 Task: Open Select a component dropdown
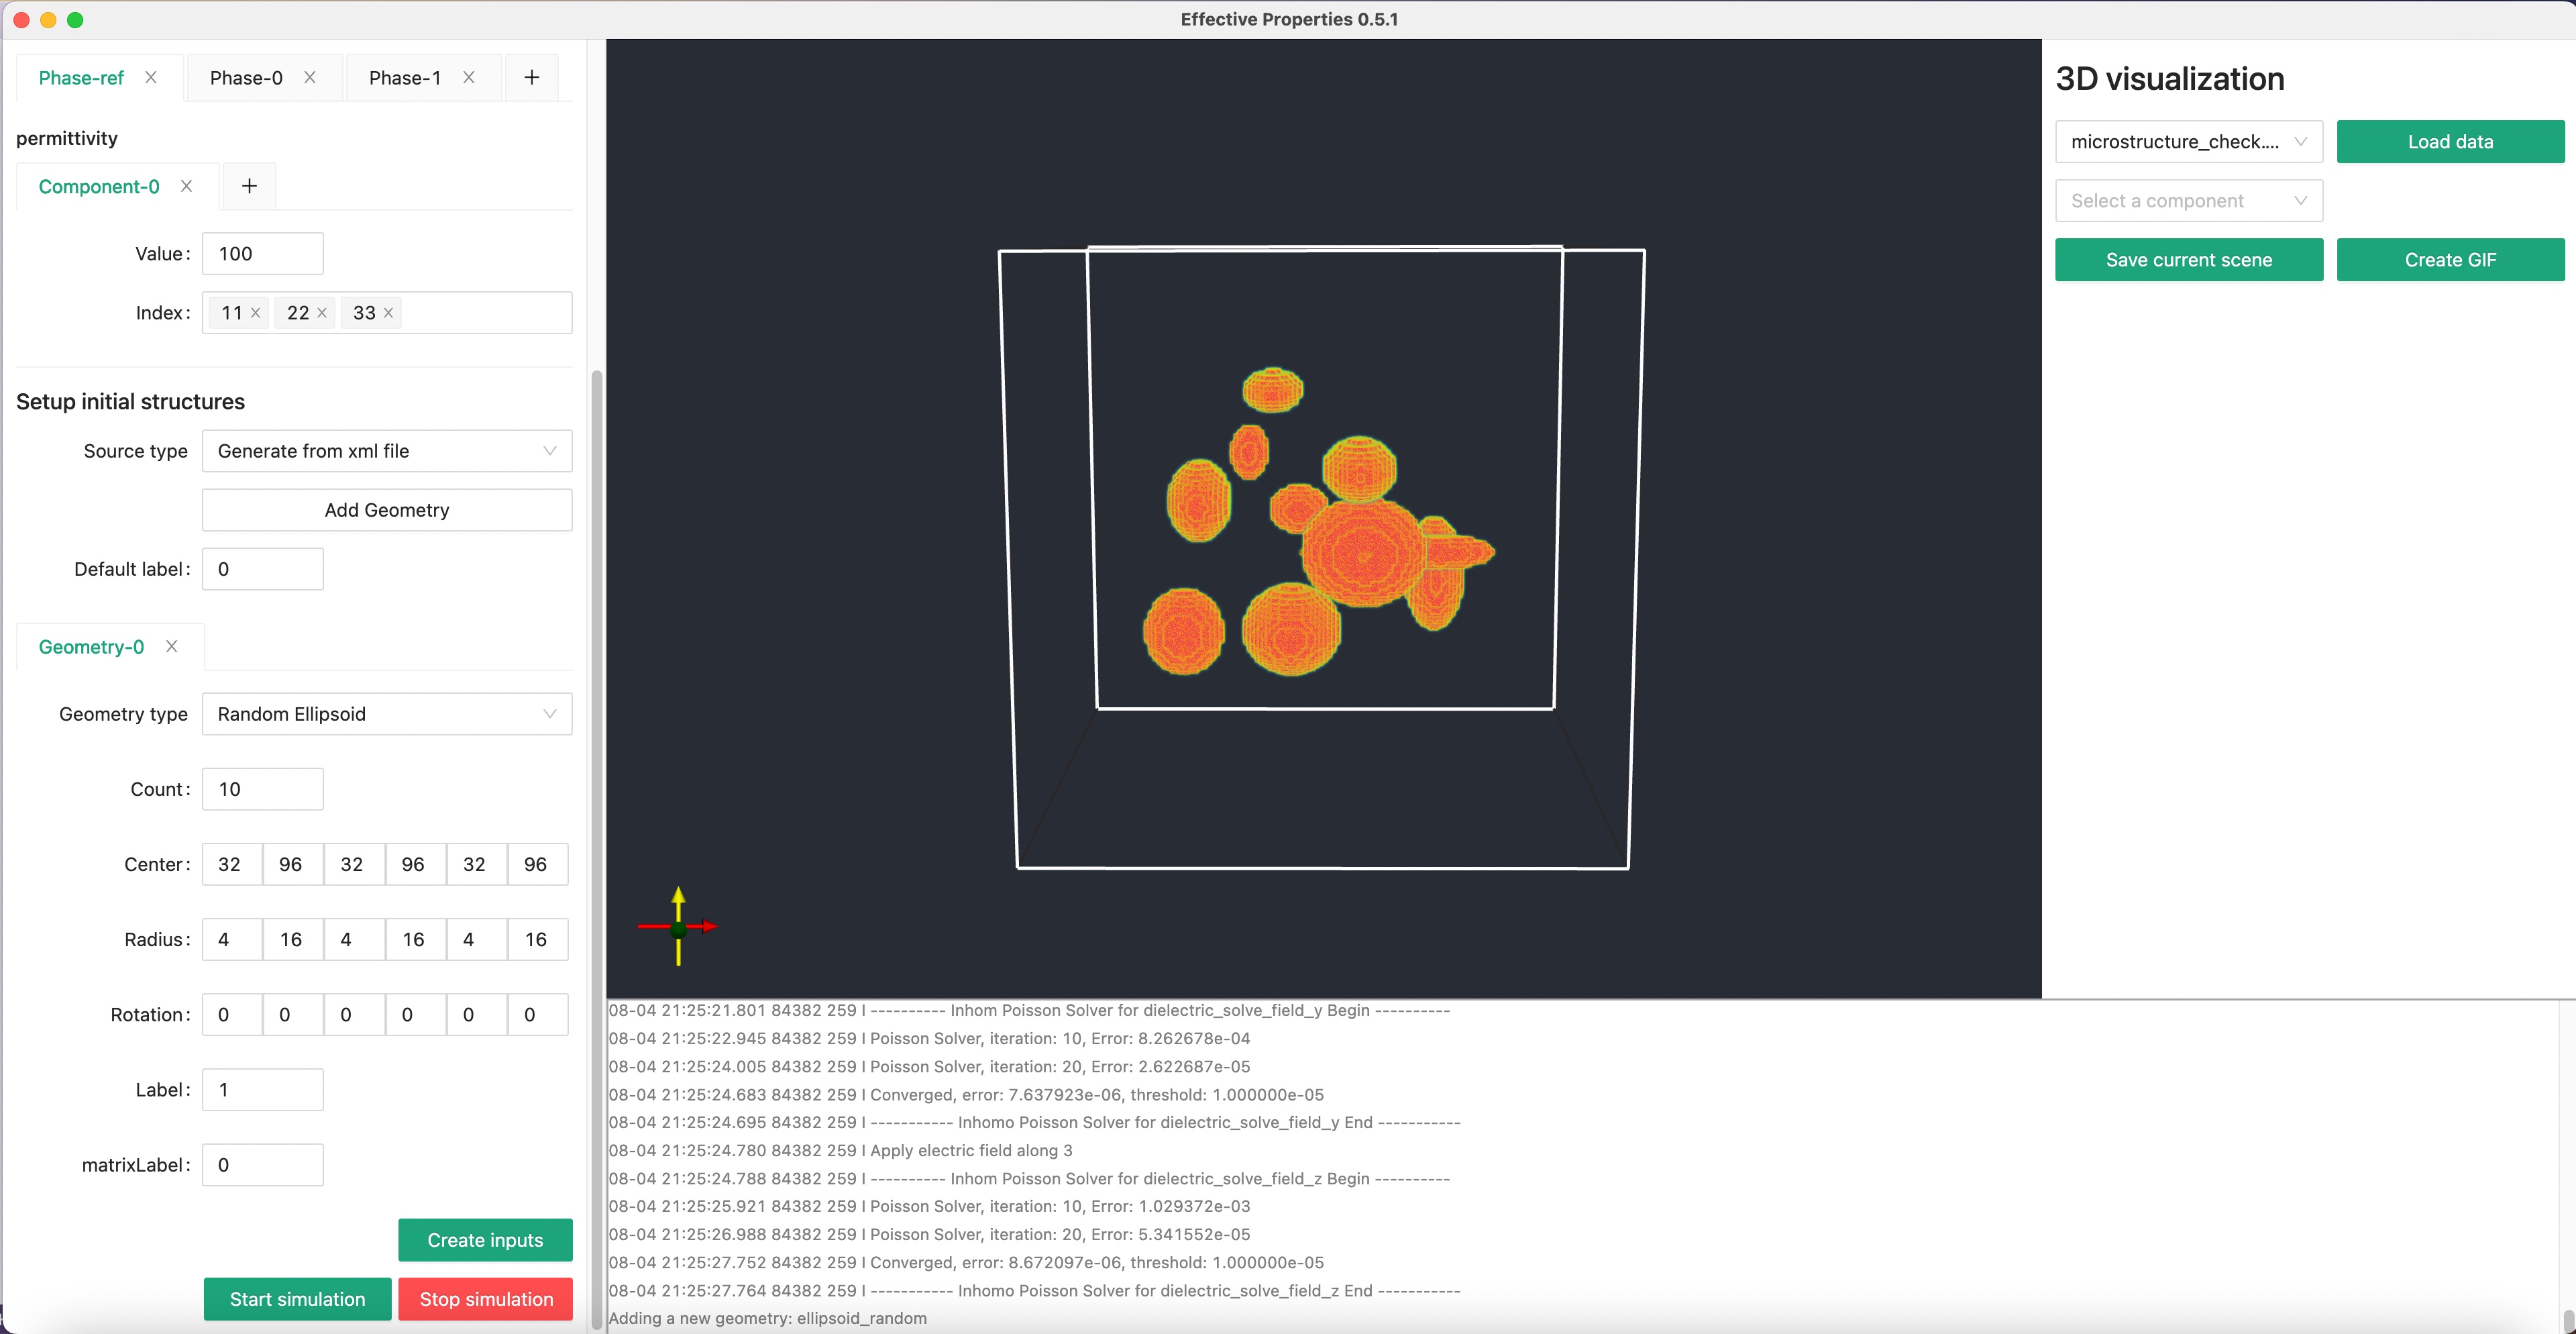(2188, 201)
